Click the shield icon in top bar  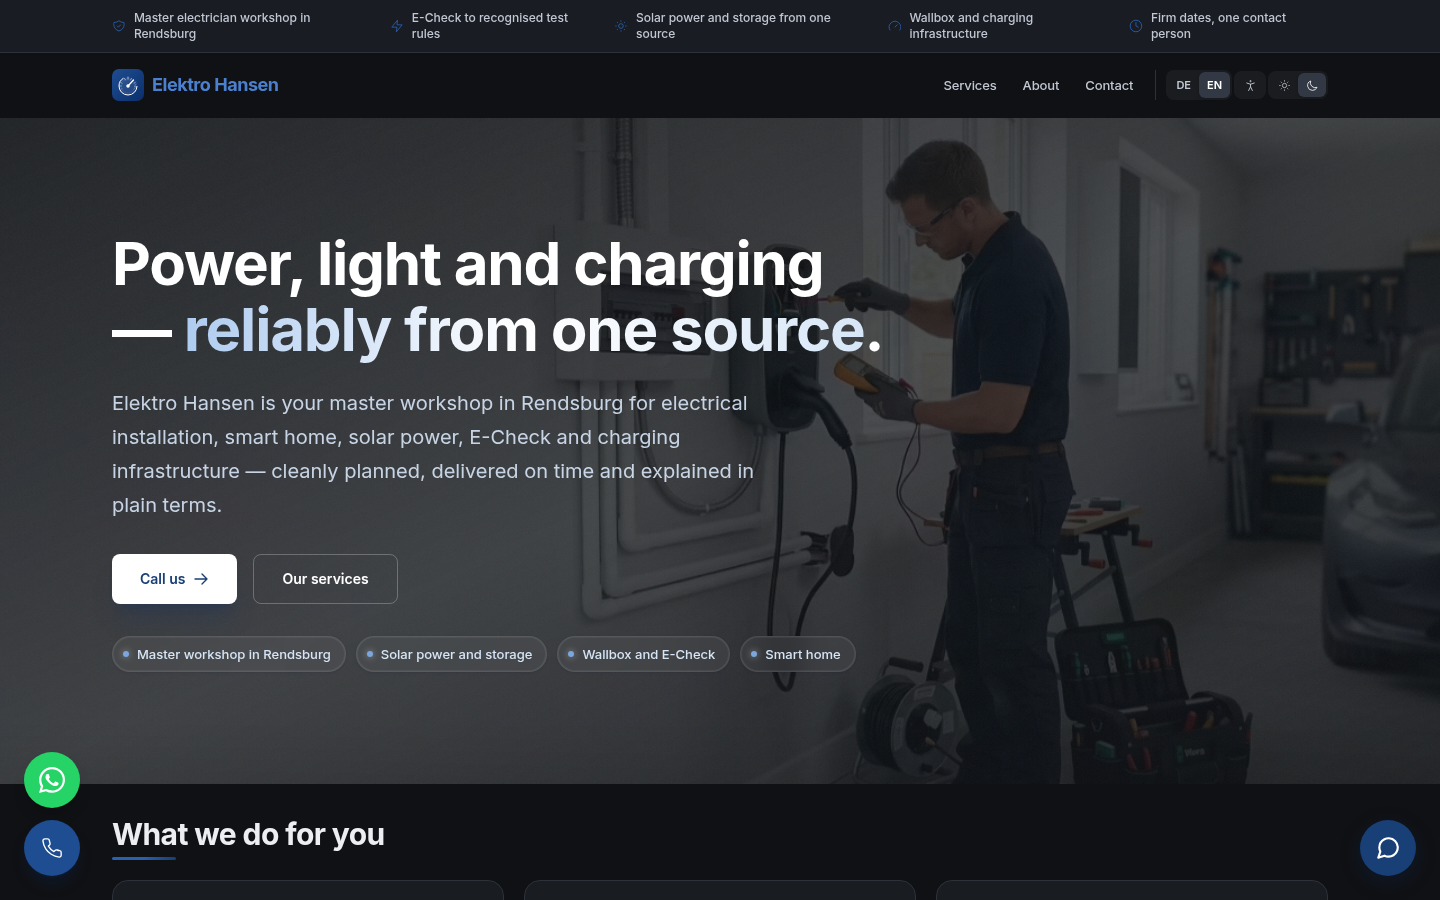(119, 26)
